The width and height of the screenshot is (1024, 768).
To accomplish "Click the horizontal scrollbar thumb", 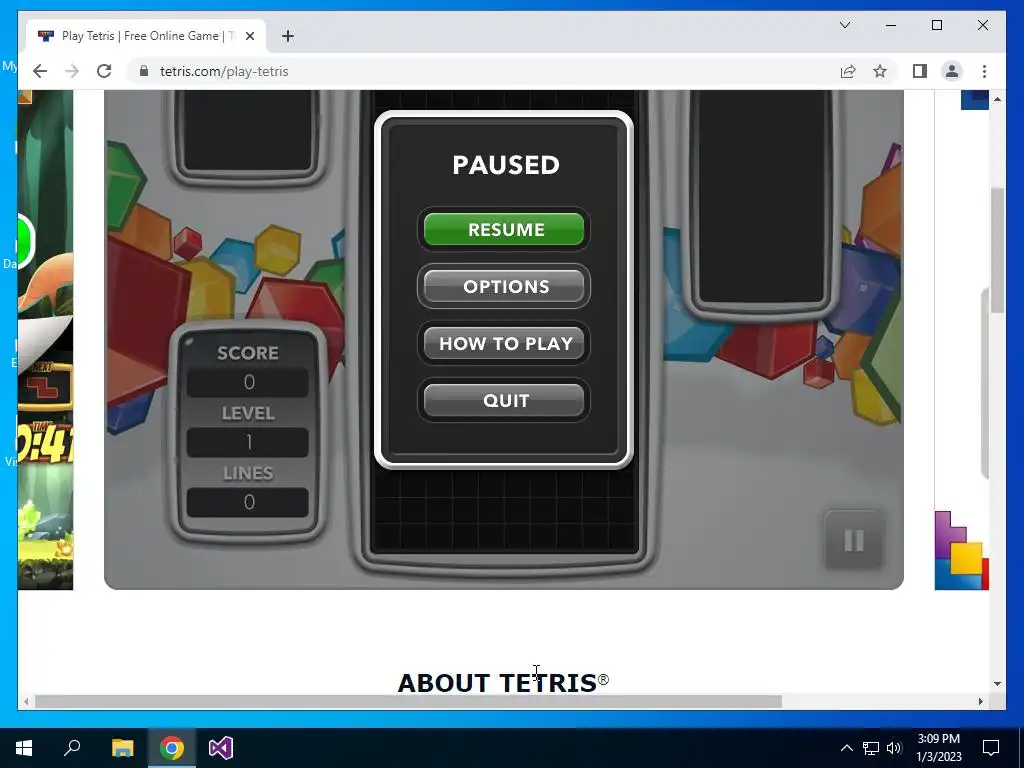I will [x=408, y=701].
